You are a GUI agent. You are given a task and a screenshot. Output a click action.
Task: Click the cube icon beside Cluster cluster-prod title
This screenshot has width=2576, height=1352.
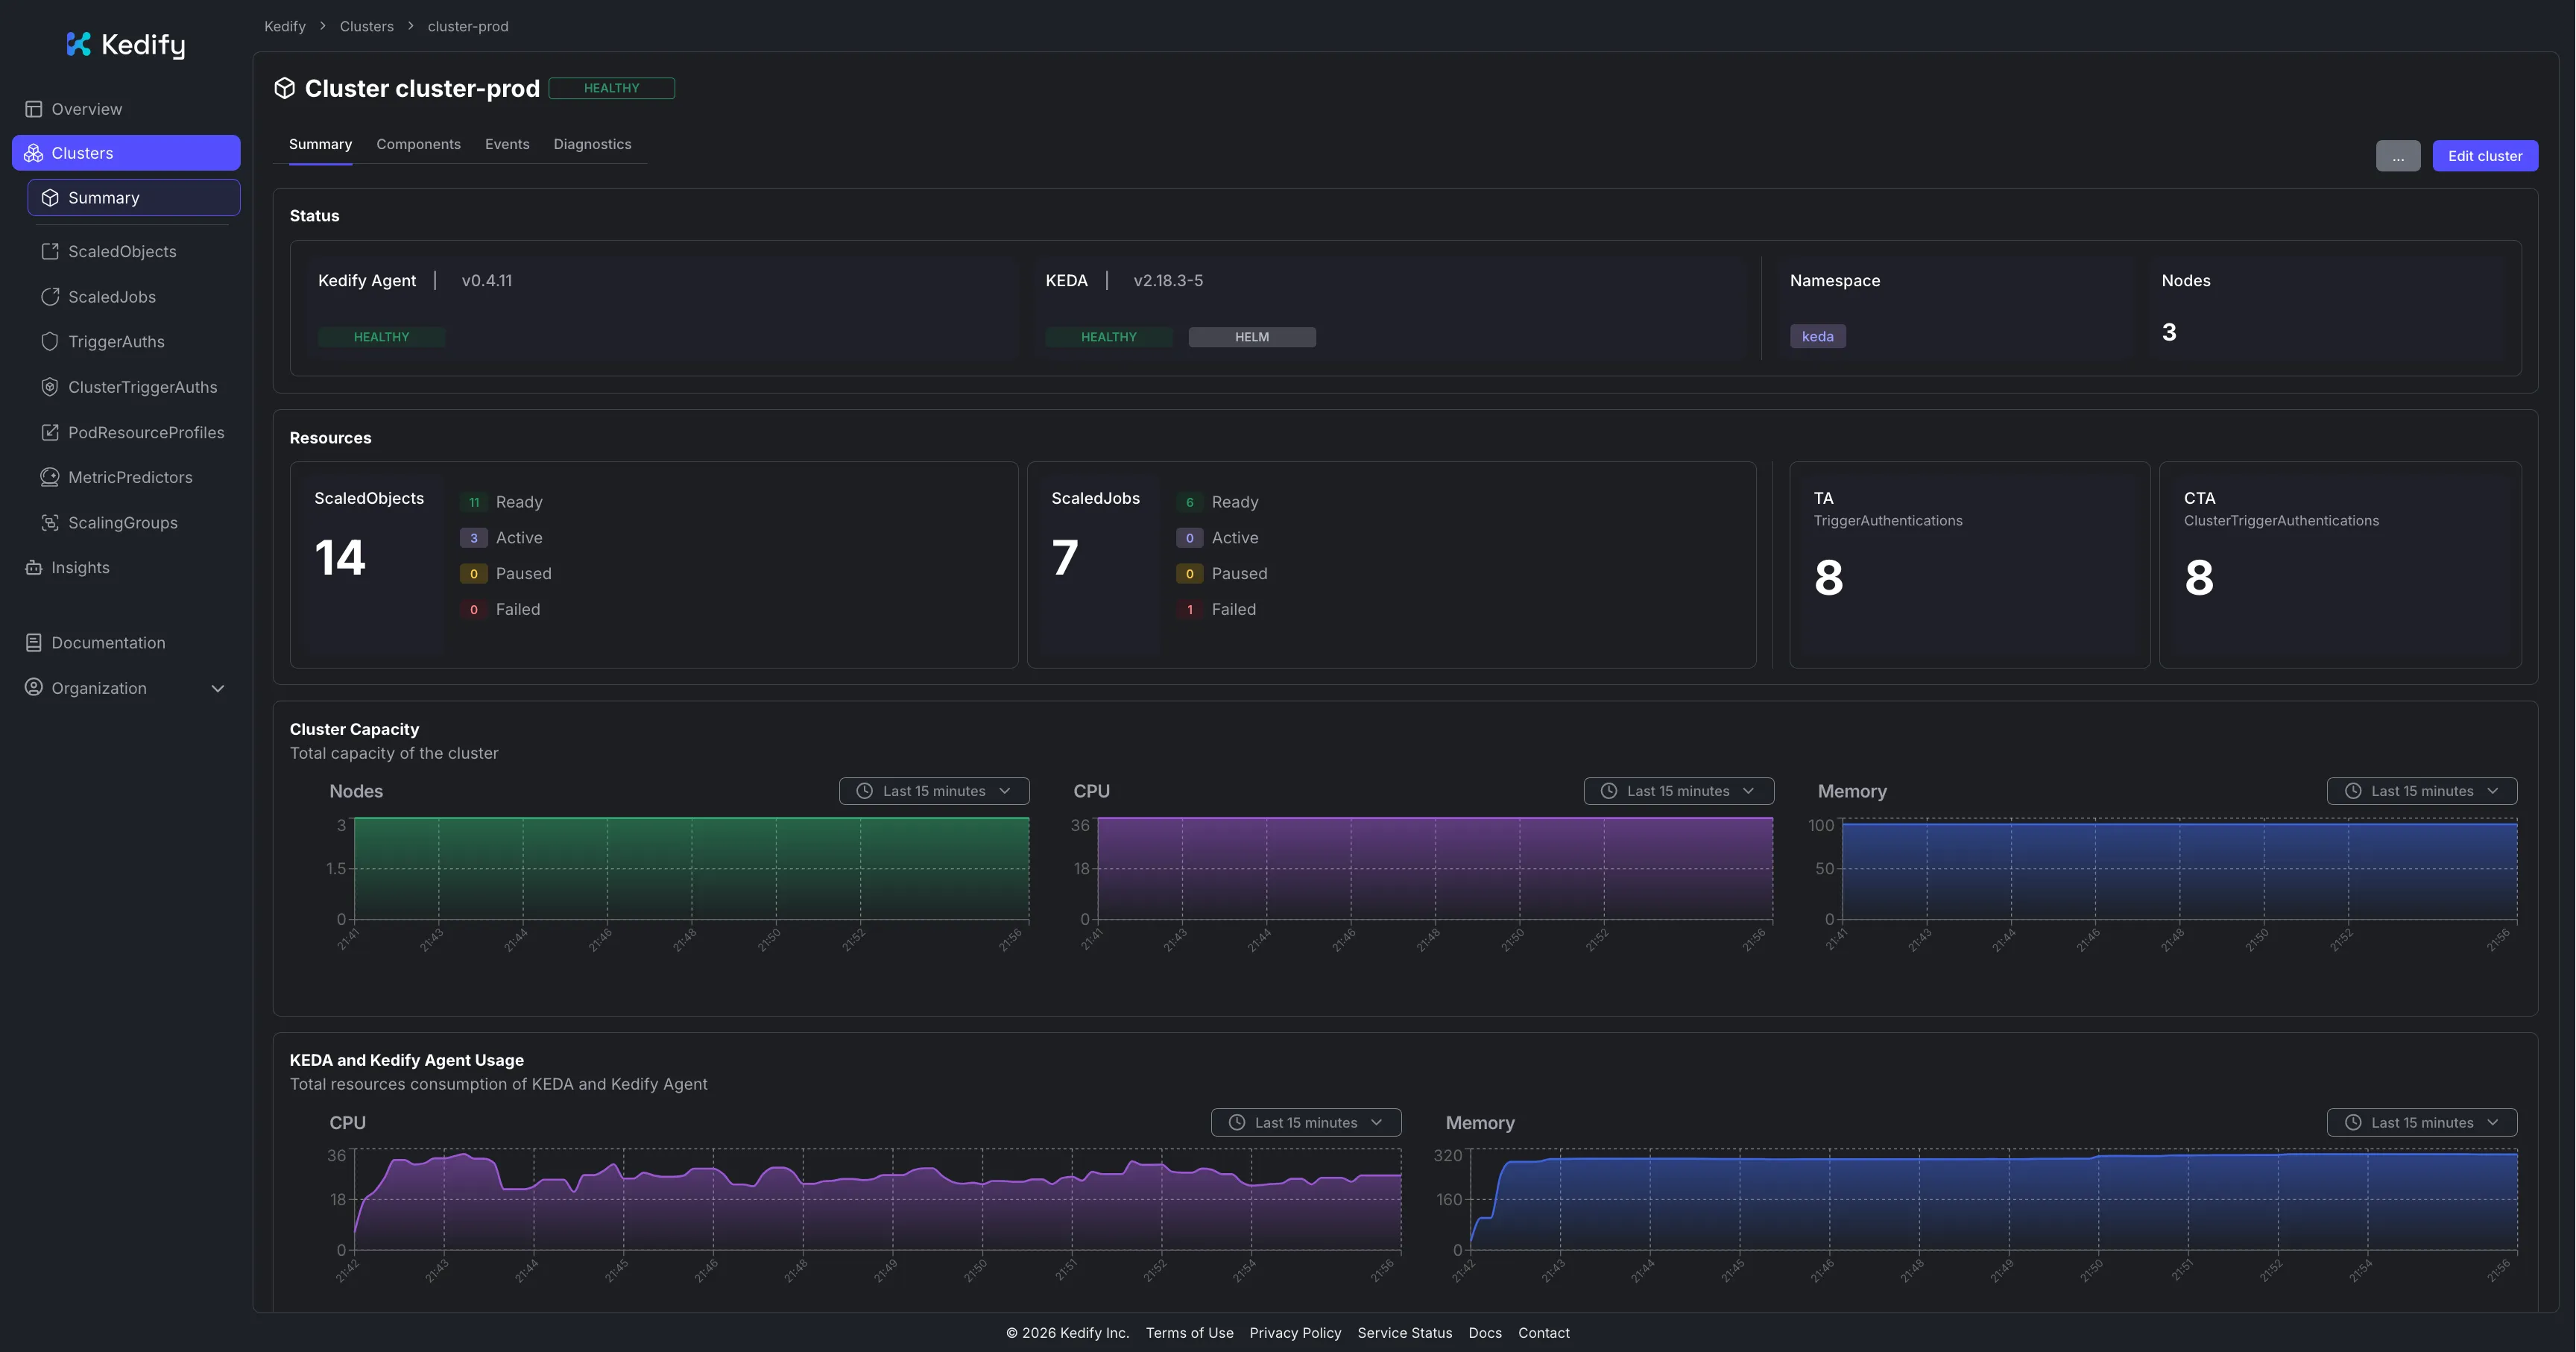pos(285,88)
